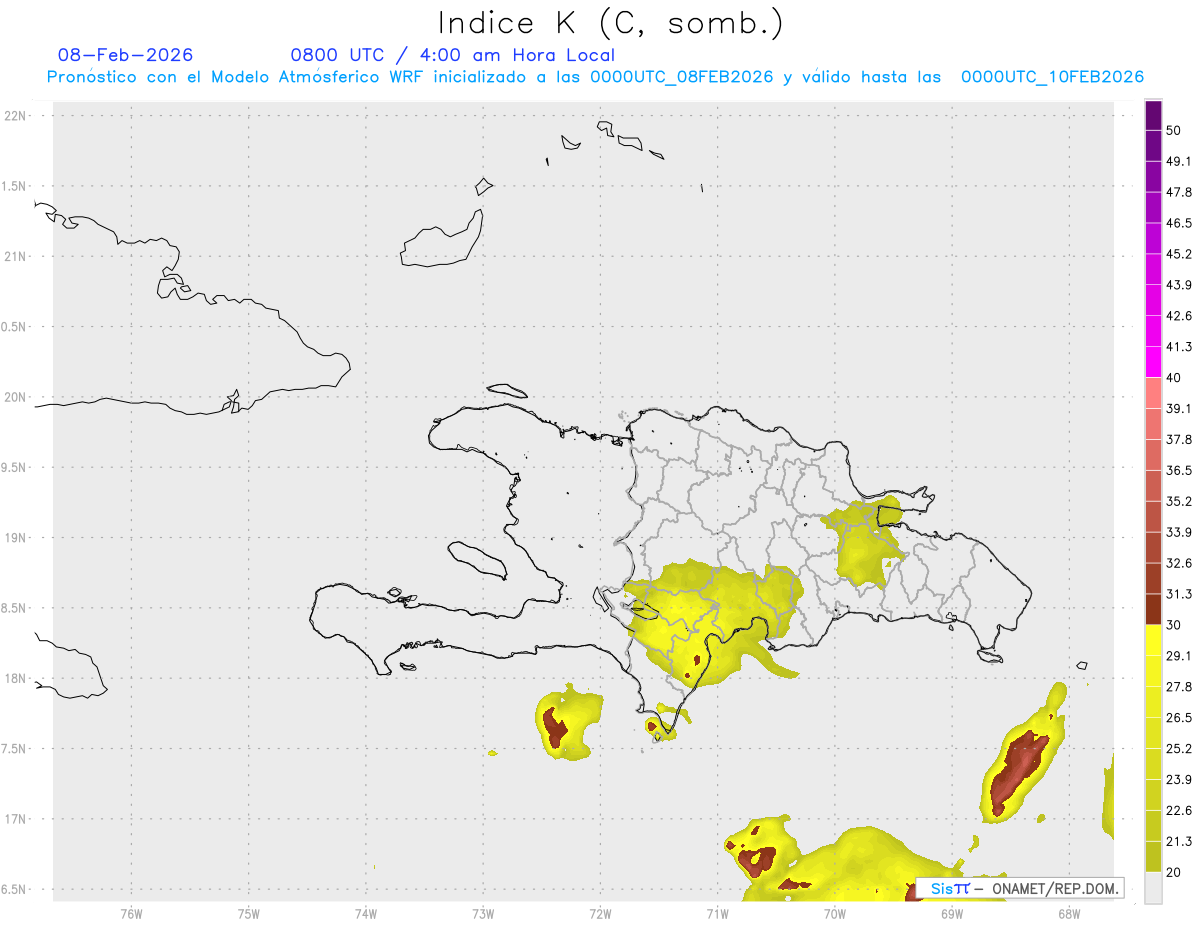Screen dimensions: 1200x927
Task: Click the color scale value 42.6
Action: 1179,316
